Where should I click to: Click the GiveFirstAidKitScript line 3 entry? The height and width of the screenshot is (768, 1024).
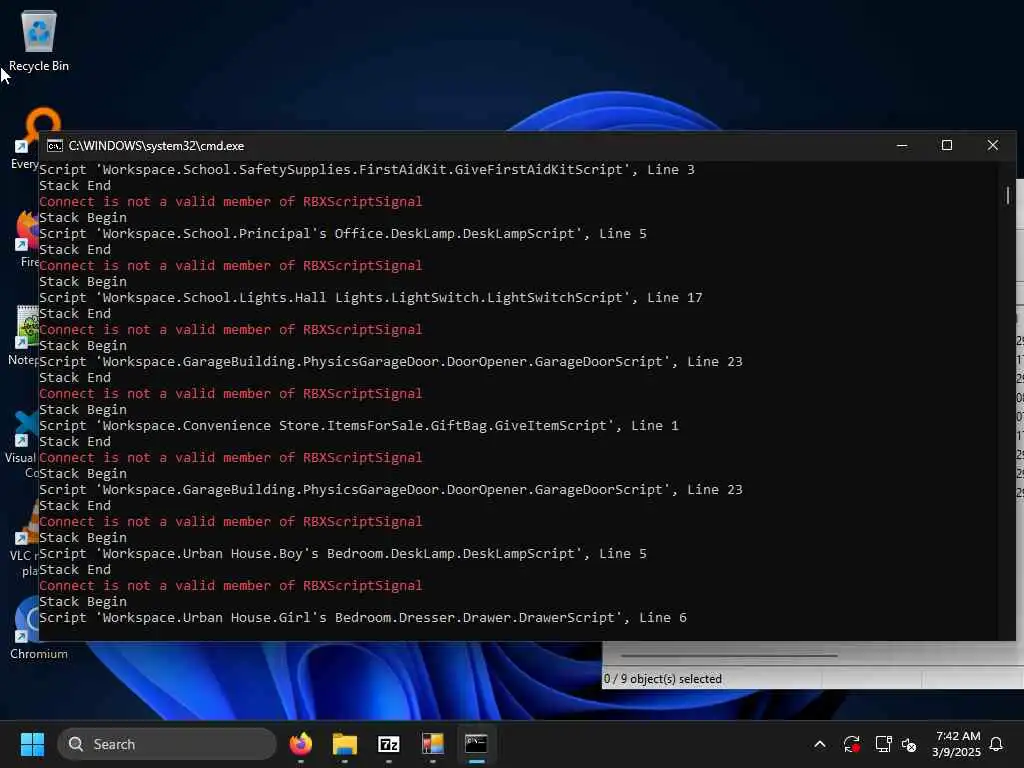coord(367,170)
